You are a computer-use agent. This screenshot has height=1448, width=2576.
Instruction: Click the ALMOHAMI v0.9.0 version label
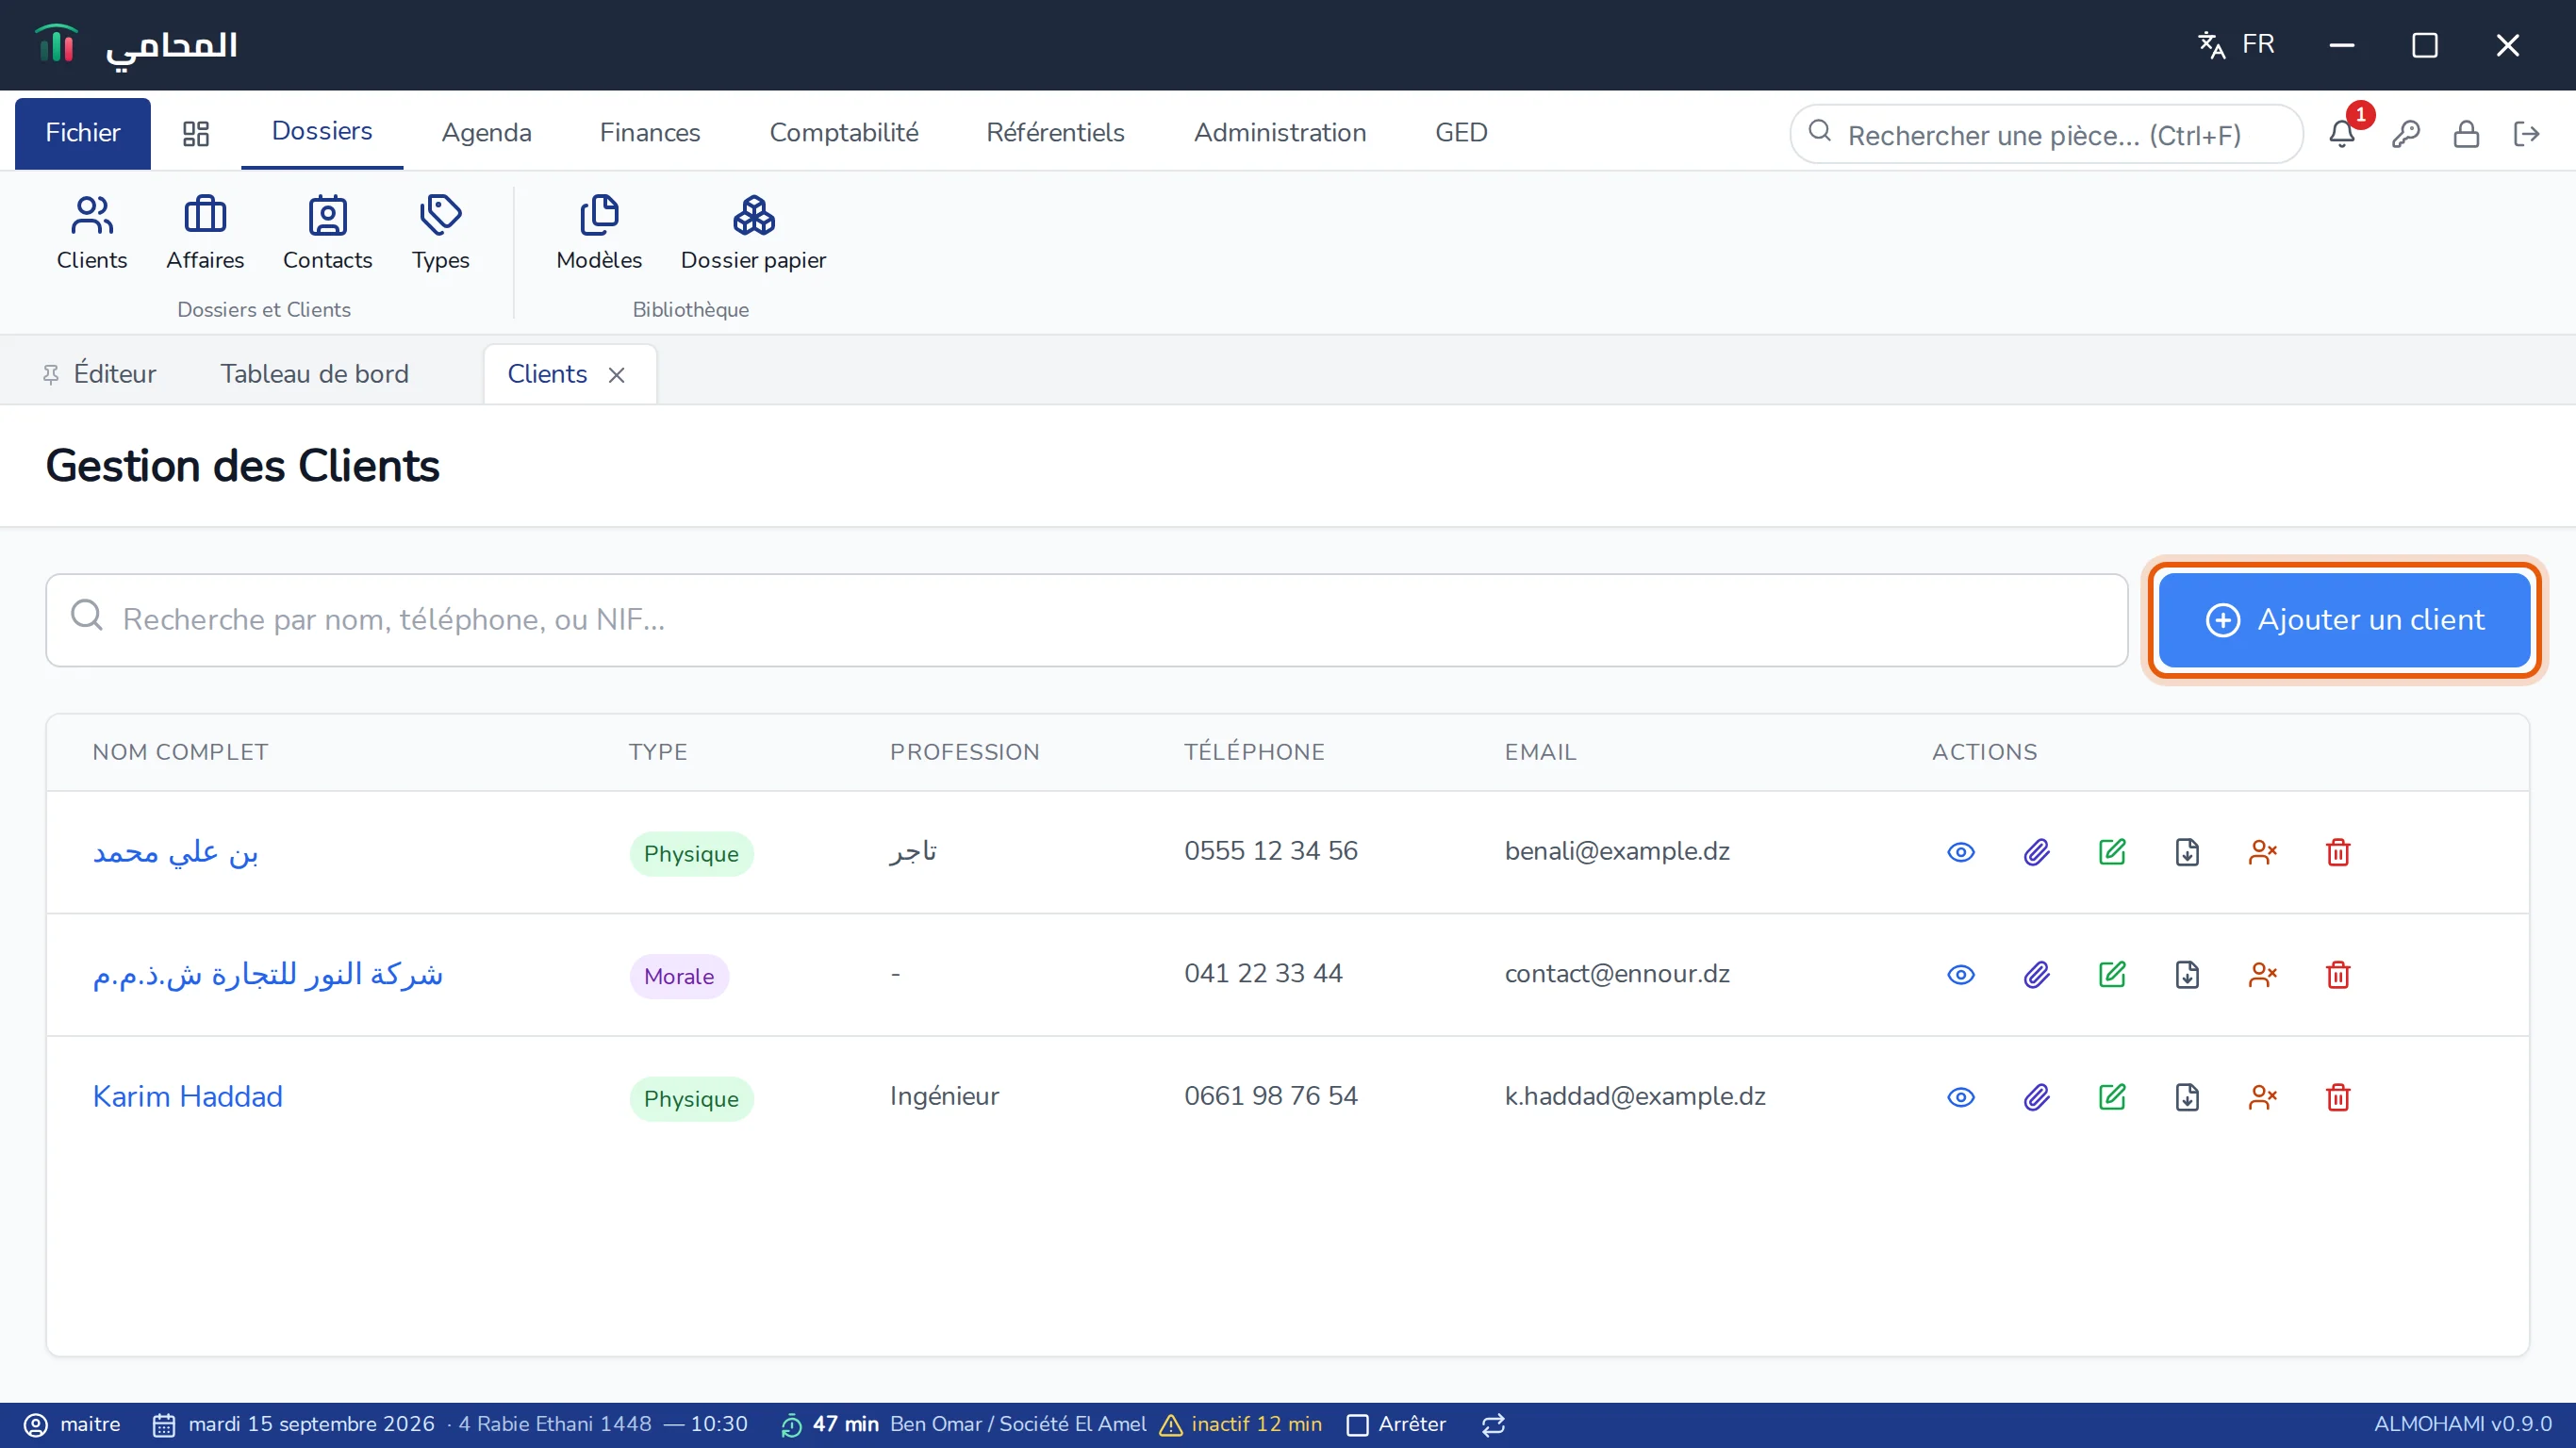(x=2462, y=1425)
